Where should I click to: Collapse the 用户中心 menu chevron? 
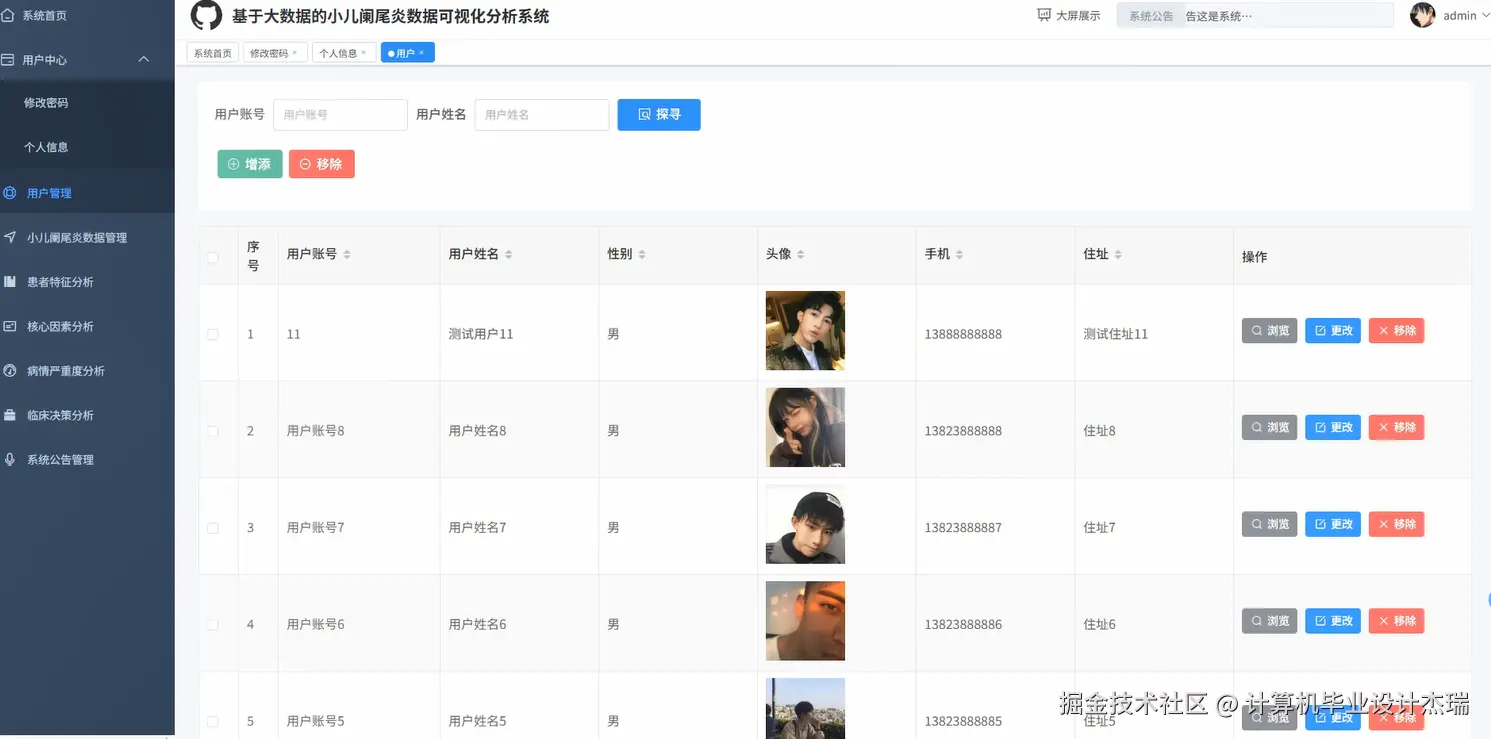tap(144, 59)
